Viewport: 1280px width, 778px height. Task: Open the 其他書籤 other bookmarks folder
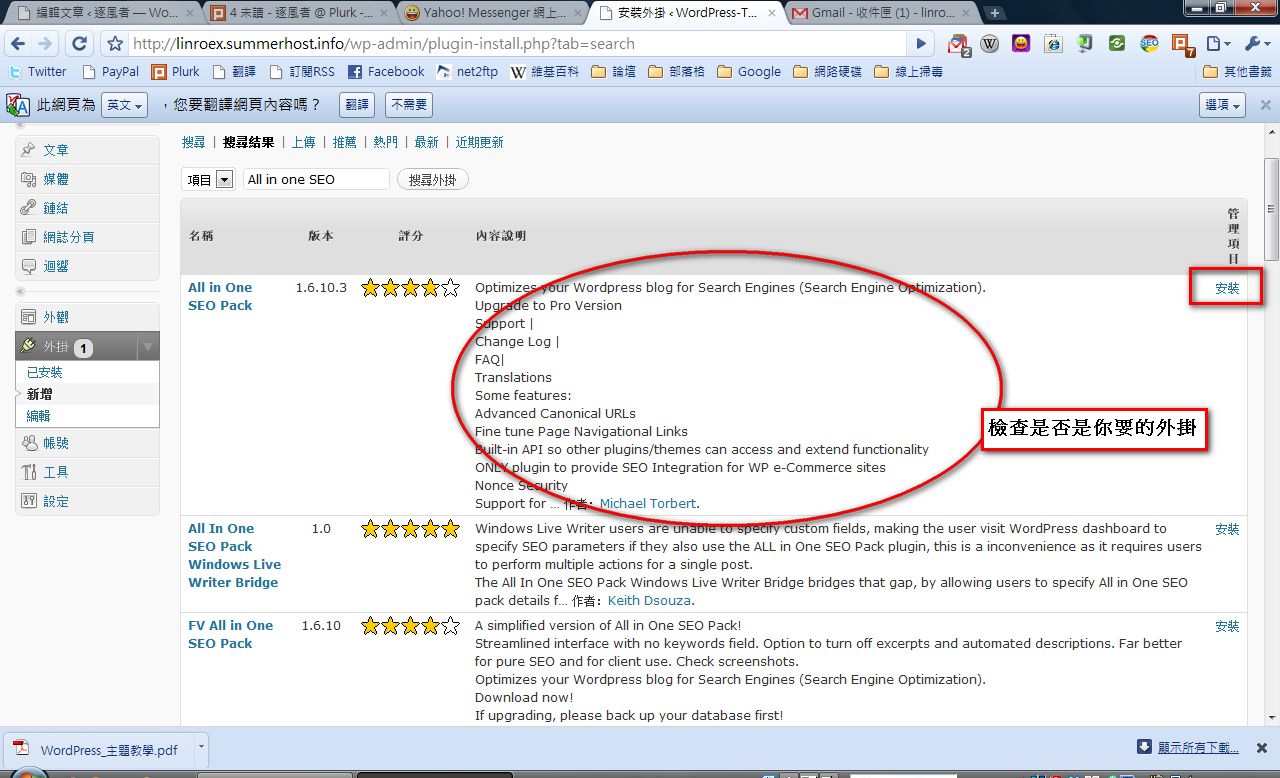(1237, 72)
